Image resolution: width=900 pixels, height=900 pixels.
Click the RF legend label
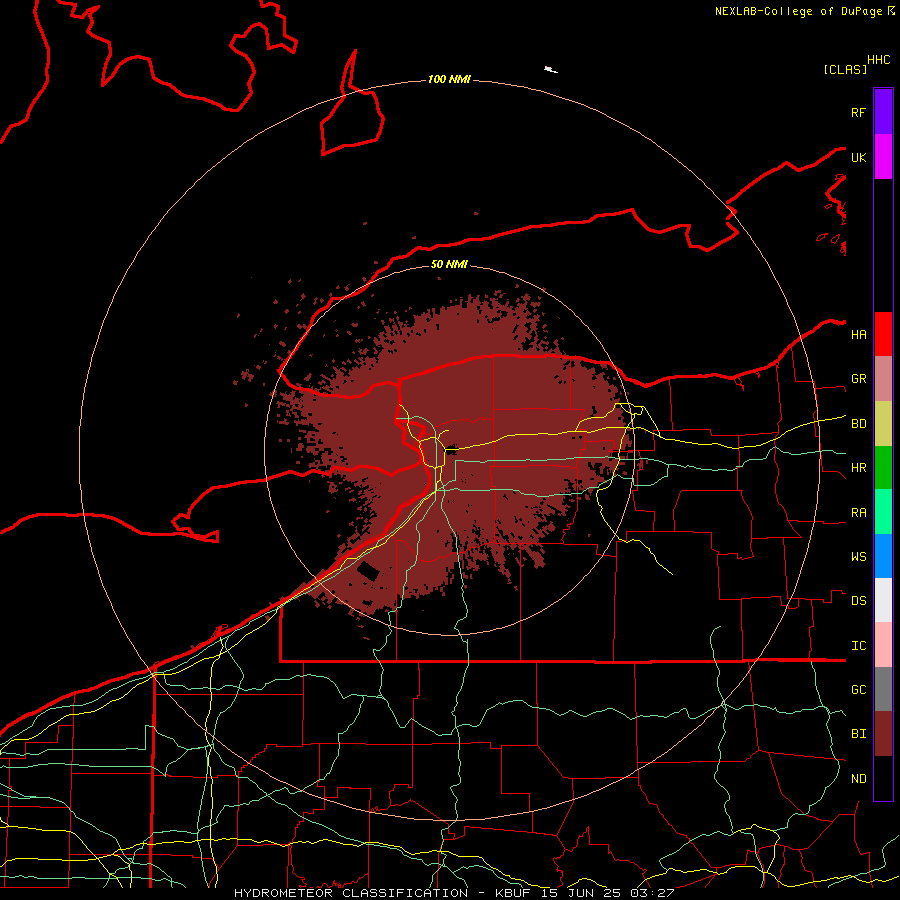point(858,112)
